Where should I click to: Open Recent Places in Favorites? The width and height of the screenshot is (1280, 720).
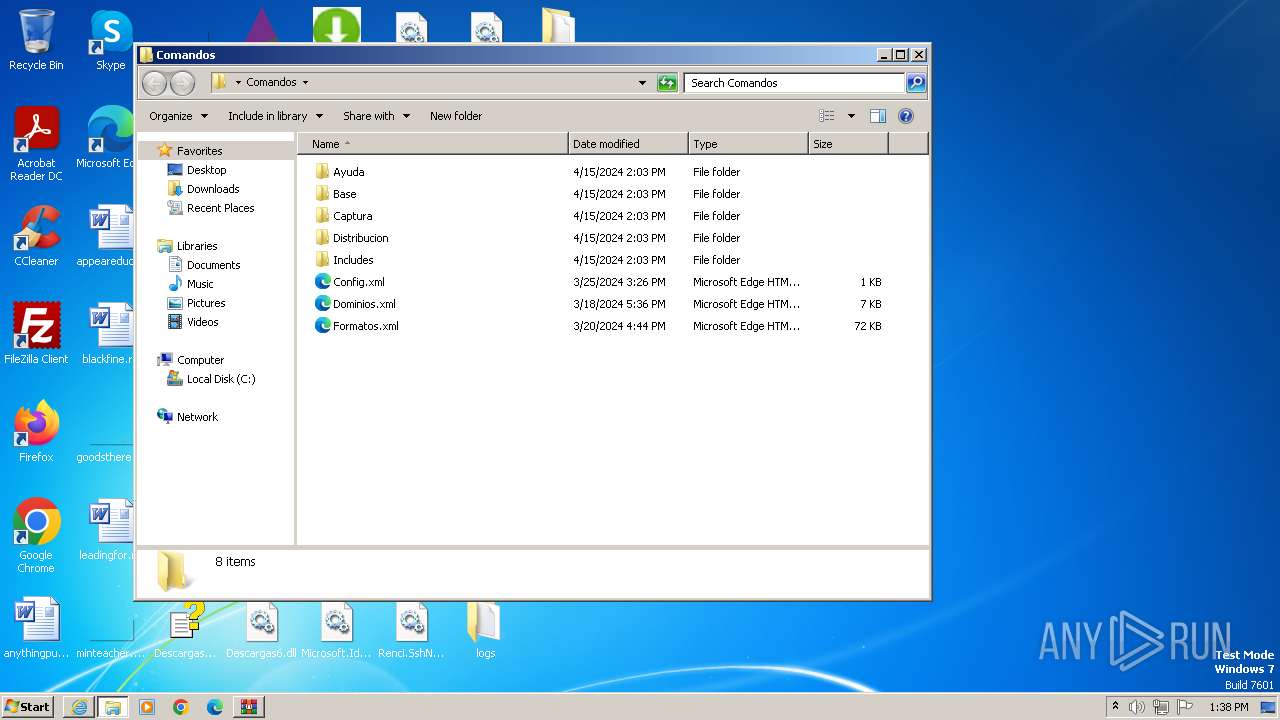click(220, 208)
